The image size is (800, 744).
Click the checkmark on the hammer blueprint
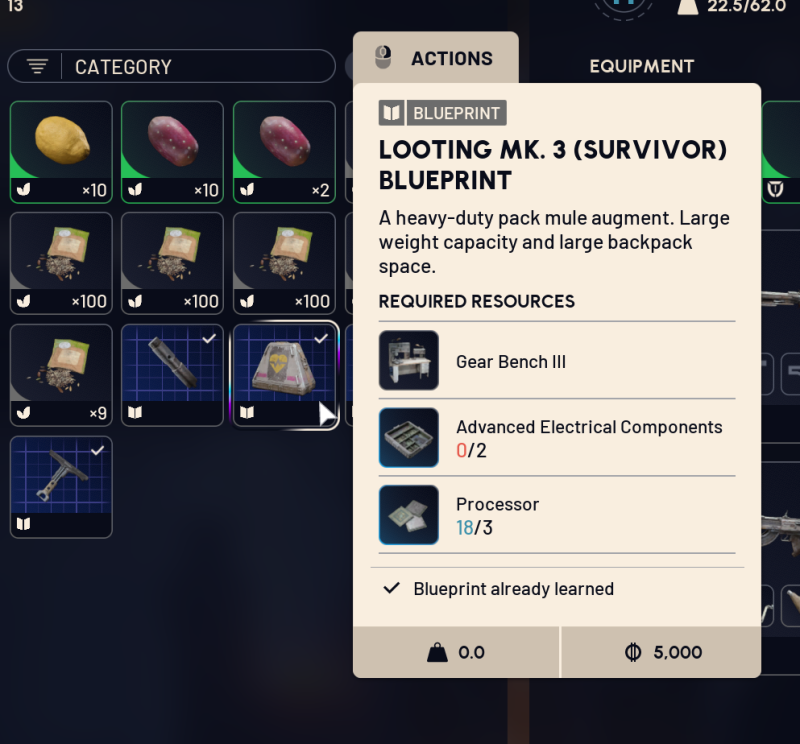coord(97,450)
